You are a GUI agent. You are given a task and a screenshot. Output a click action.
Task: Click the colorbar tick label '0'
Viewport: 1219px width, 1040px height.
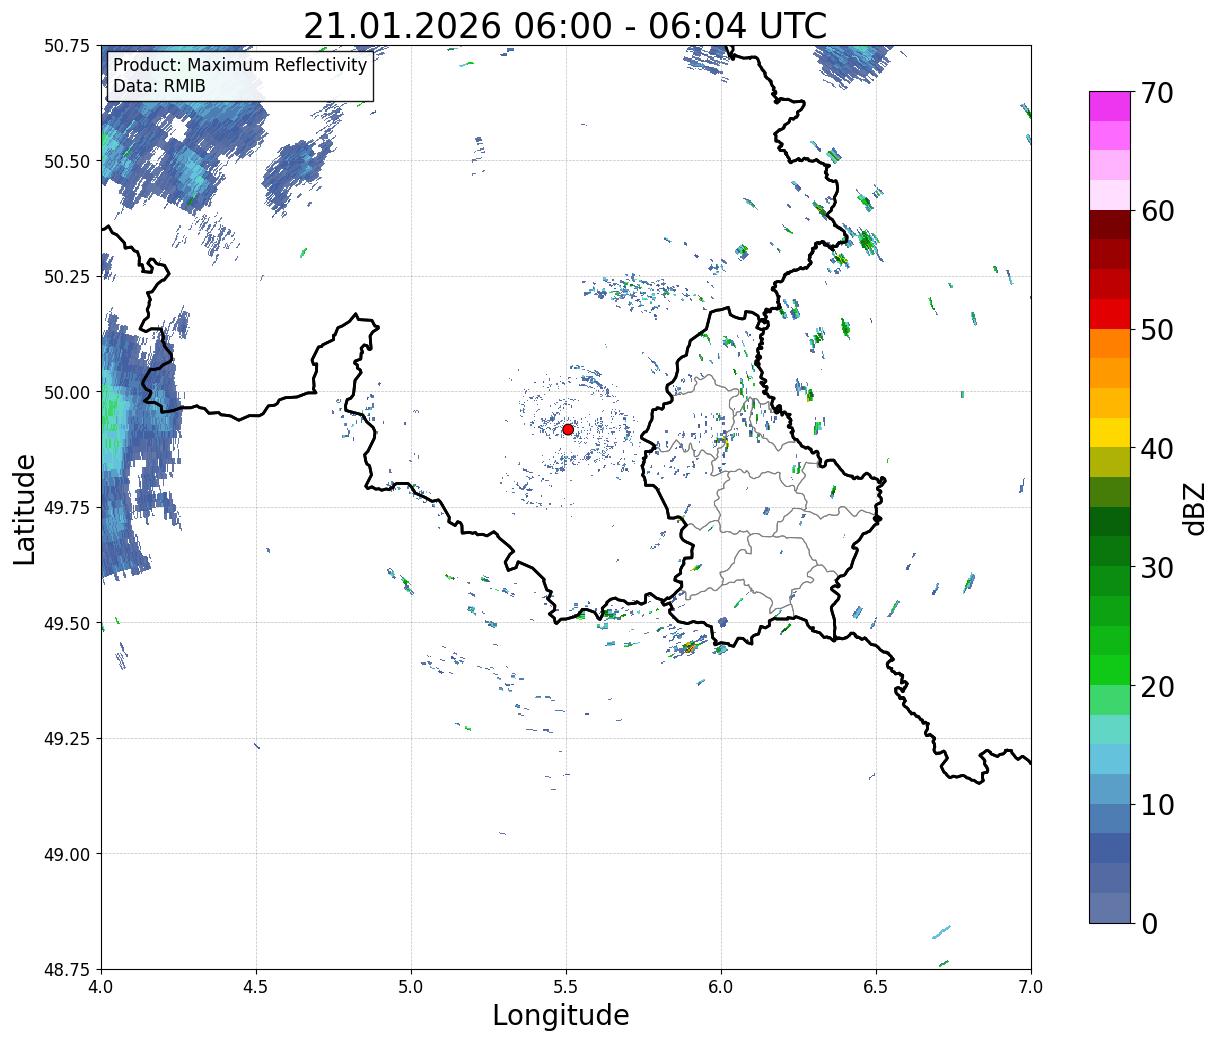pos(1149,924)
